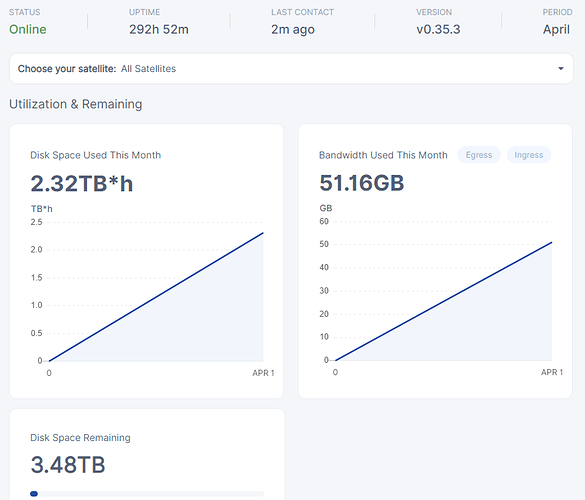
Task: Click the Disk Space Remaining progress bar
Action: click(x=147, y=494)
